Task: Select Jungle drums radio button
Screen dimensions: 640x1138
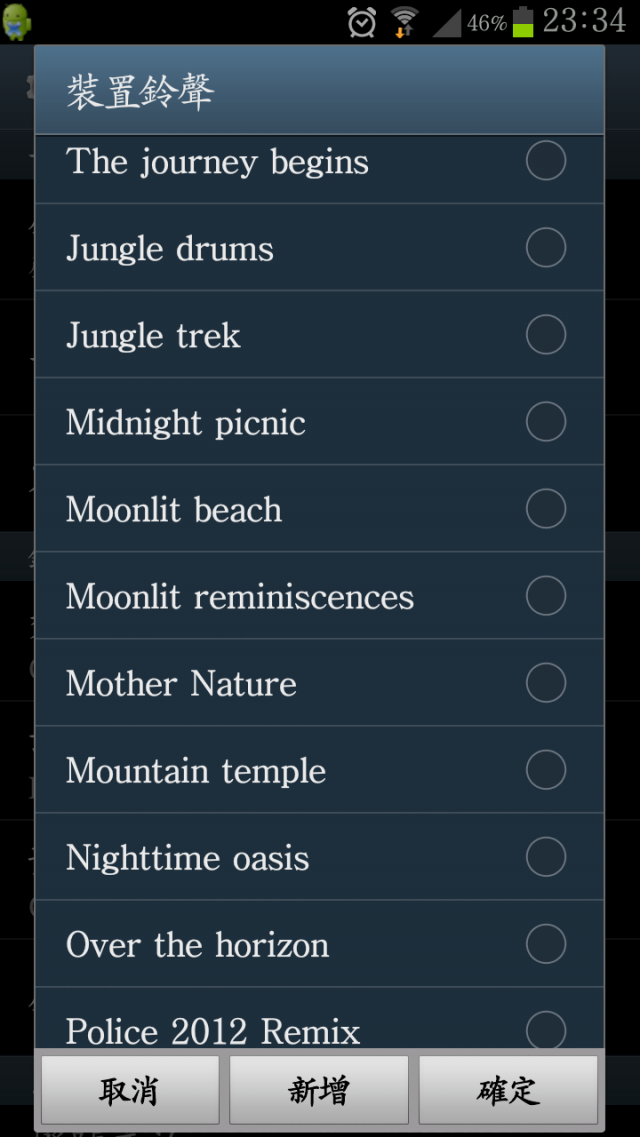Action: tap(546, 247)
